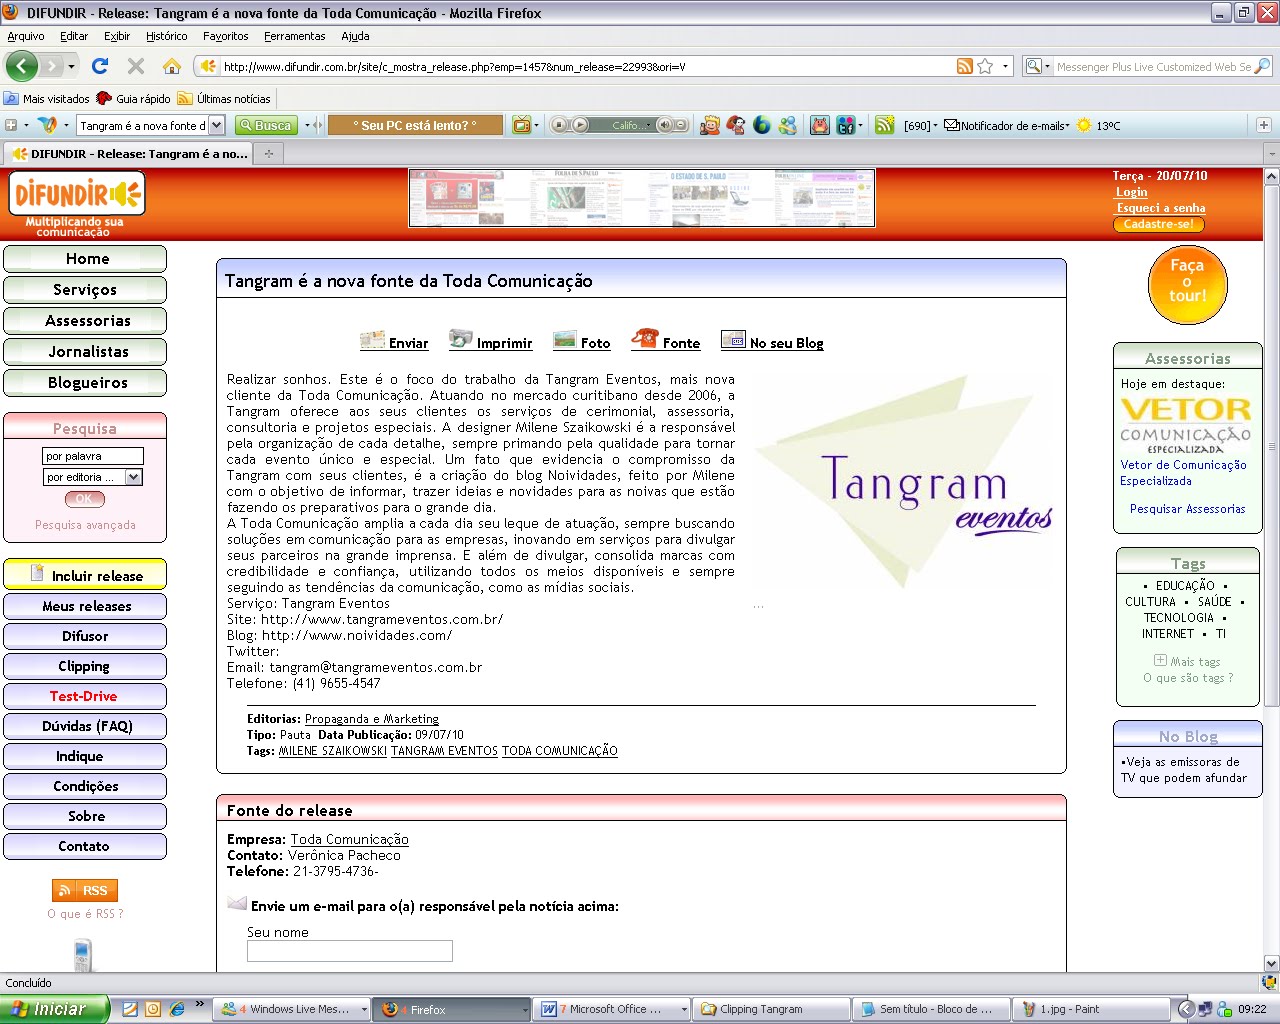Click the orange RSS button in sidebar
The height and width of the screenshot is (1024, 1280).
pyautogui.click(x=85, y=890)
